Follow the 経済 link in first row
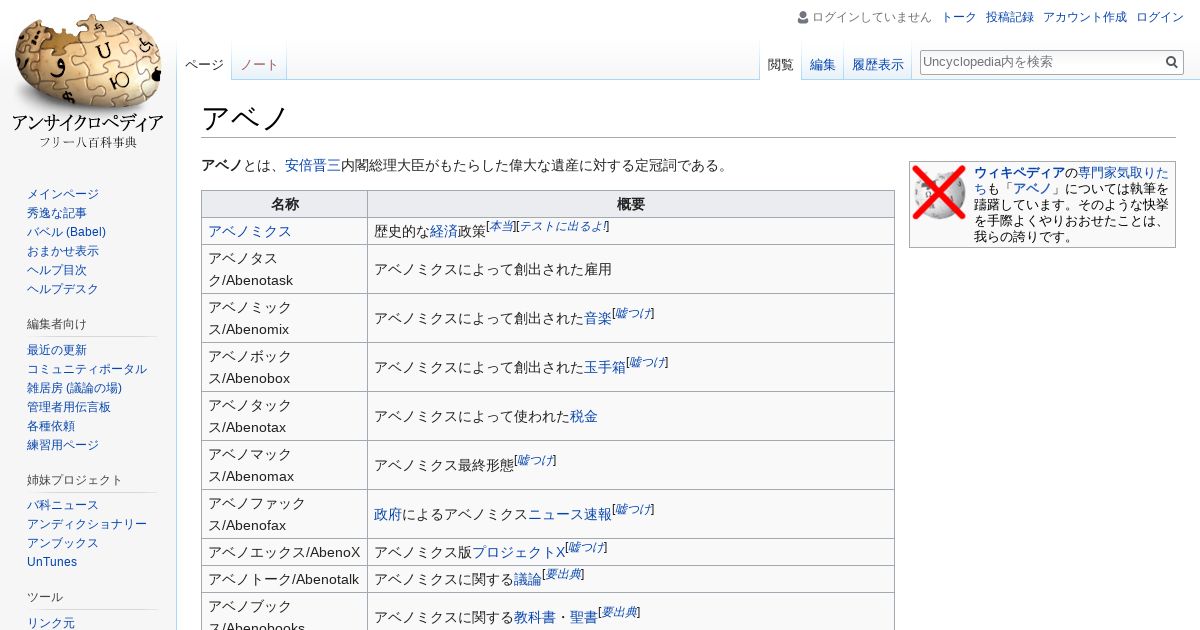This screenshot has height=630, width=1200. tap(444, 231)
